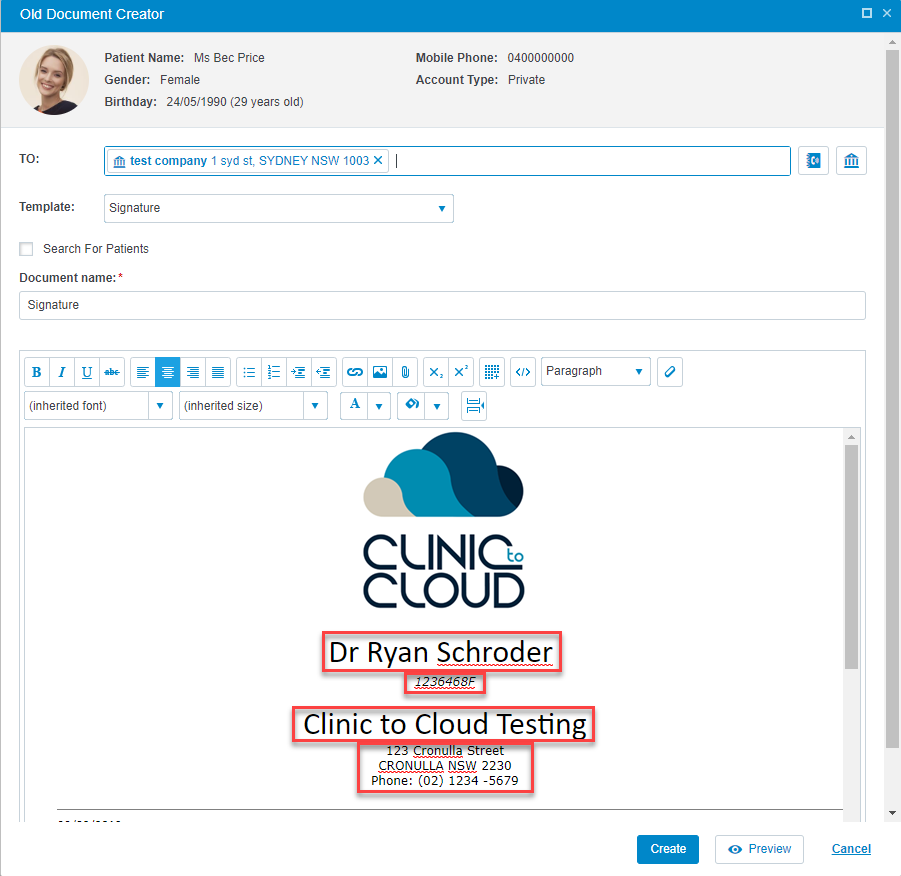This screenshot has height=876, width=901.
Task: Remove test company recipient
Action: click(378, 160)
